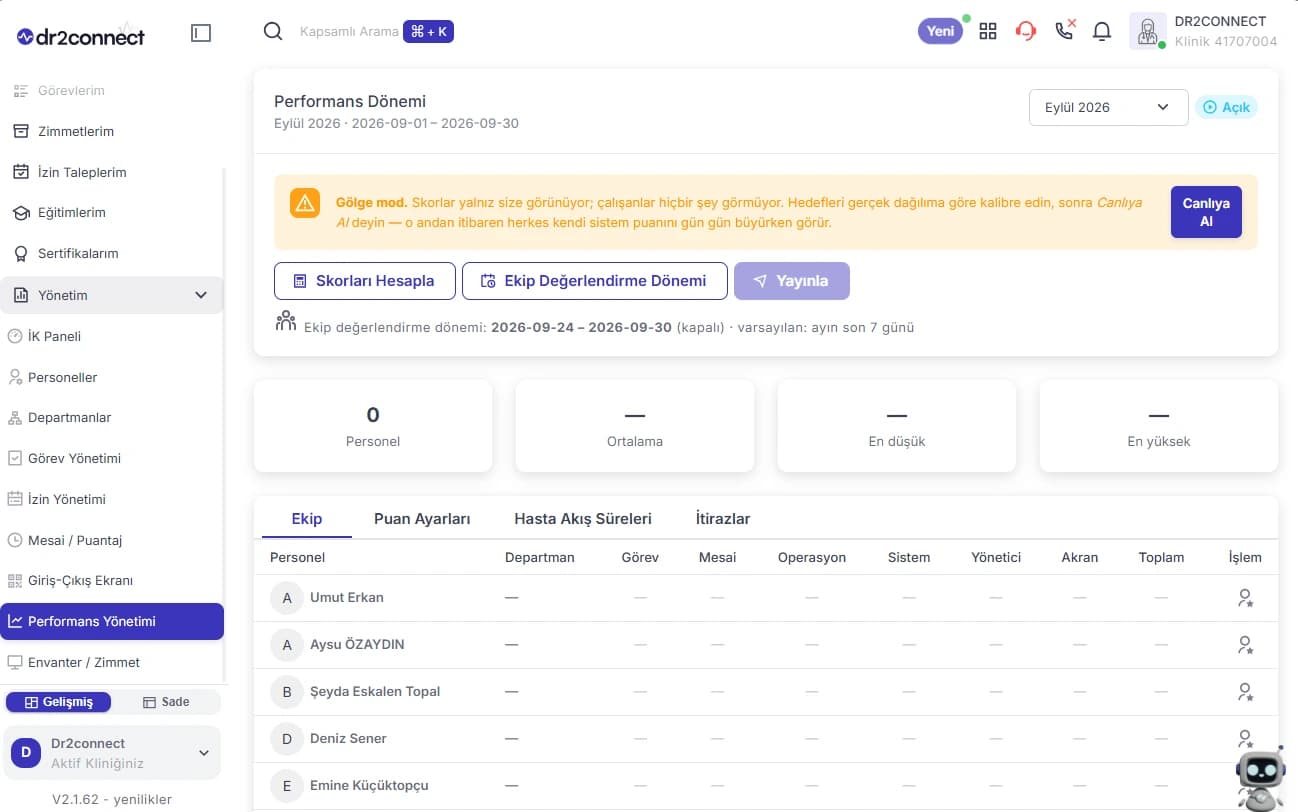Open the apps grid icon
This screenshot has width=1298, height=812.
pos(988,31)
